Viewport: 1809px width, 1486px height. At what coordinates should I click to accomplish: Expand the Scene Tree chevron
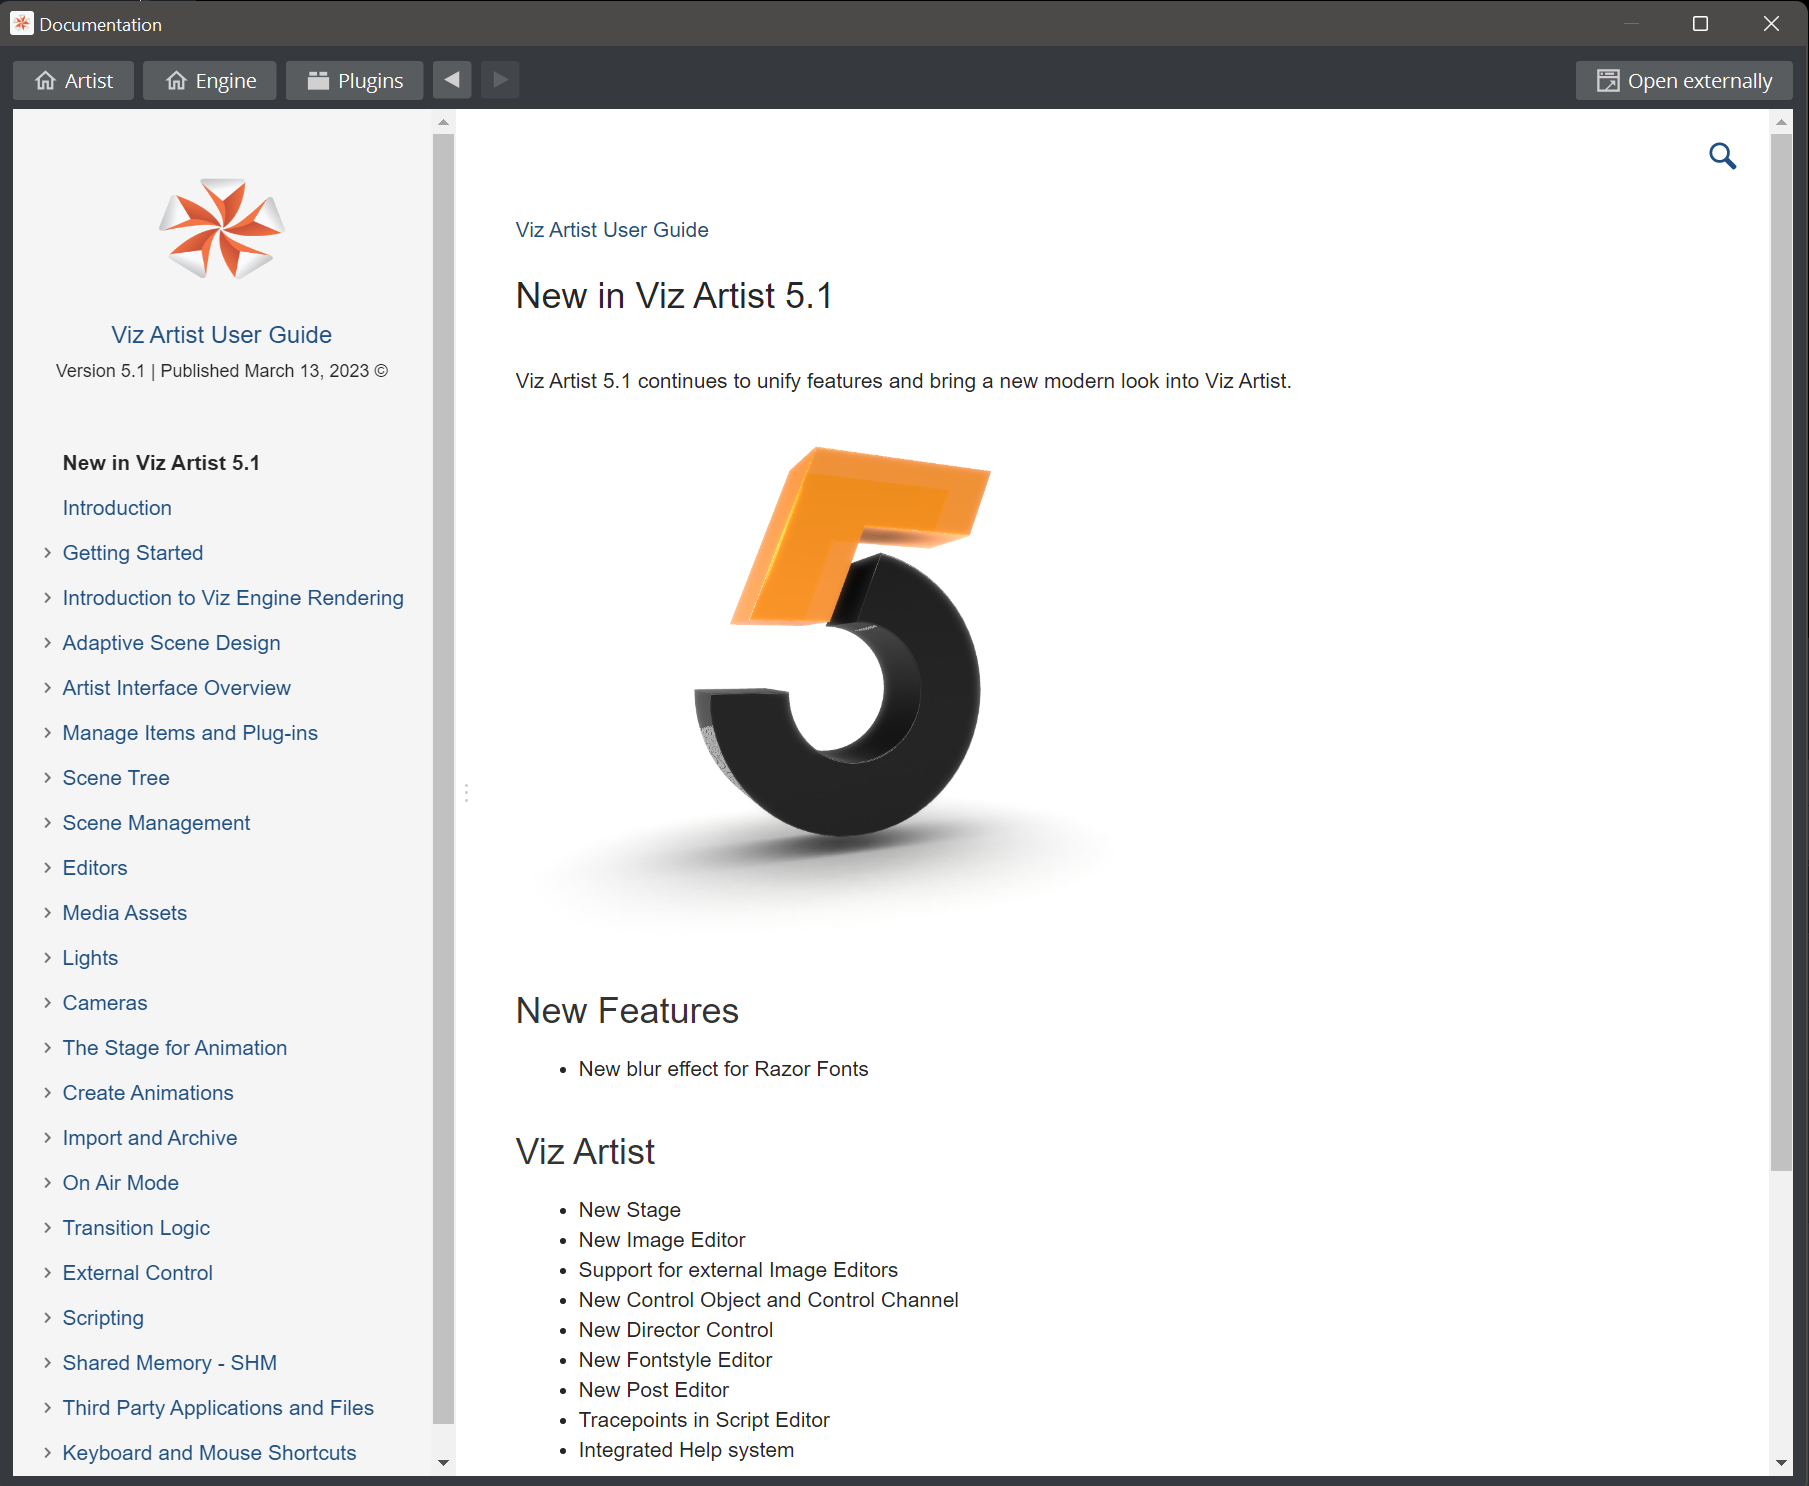(47, 778)
